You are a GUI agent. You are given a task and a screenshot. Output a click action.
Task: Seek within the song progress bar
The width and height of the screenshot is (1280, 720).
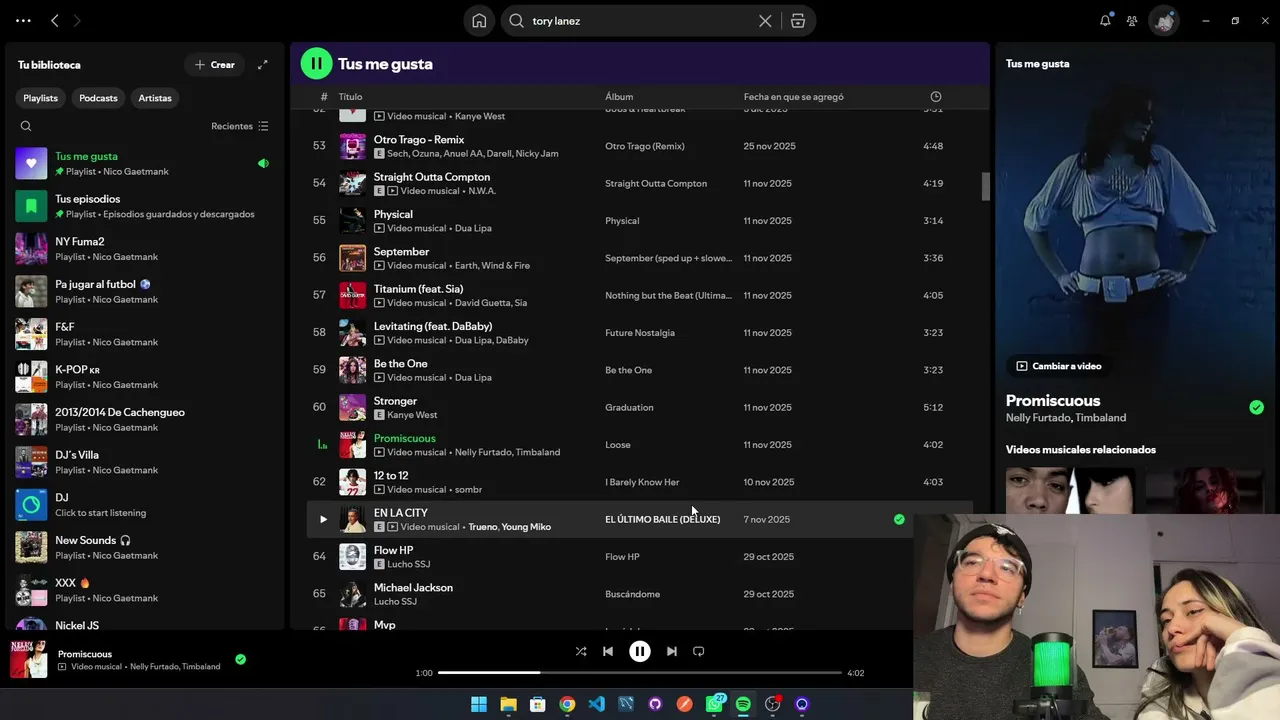(640, 673)
